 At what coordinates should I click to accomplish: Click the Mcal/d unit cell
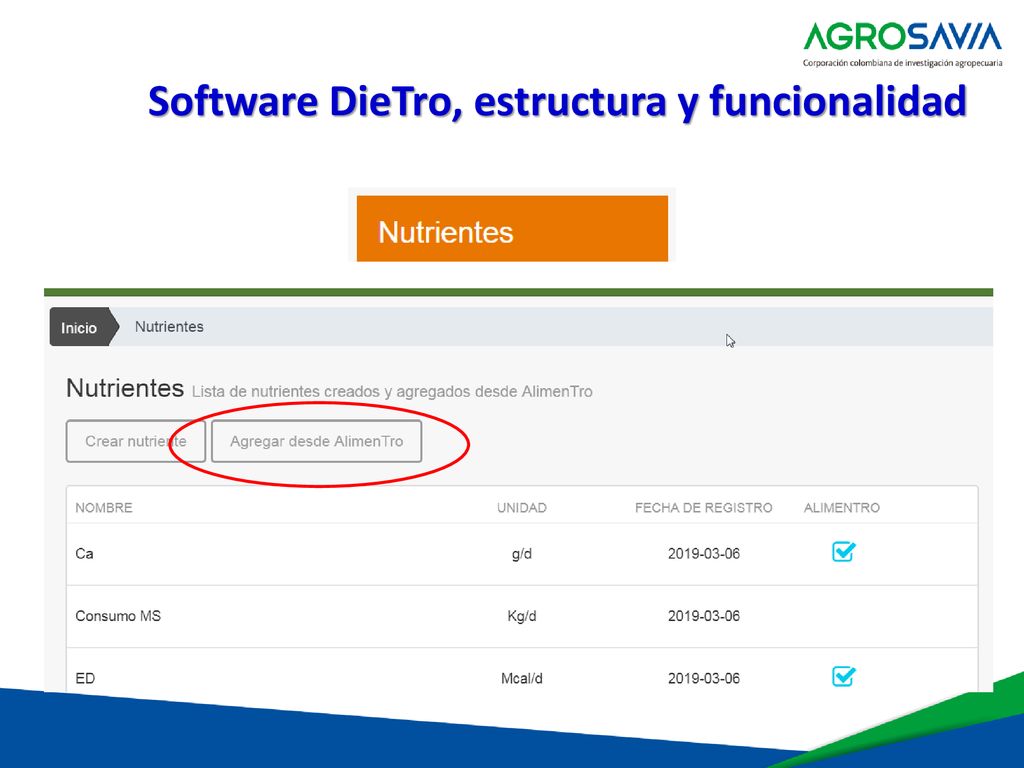point(522,679)
